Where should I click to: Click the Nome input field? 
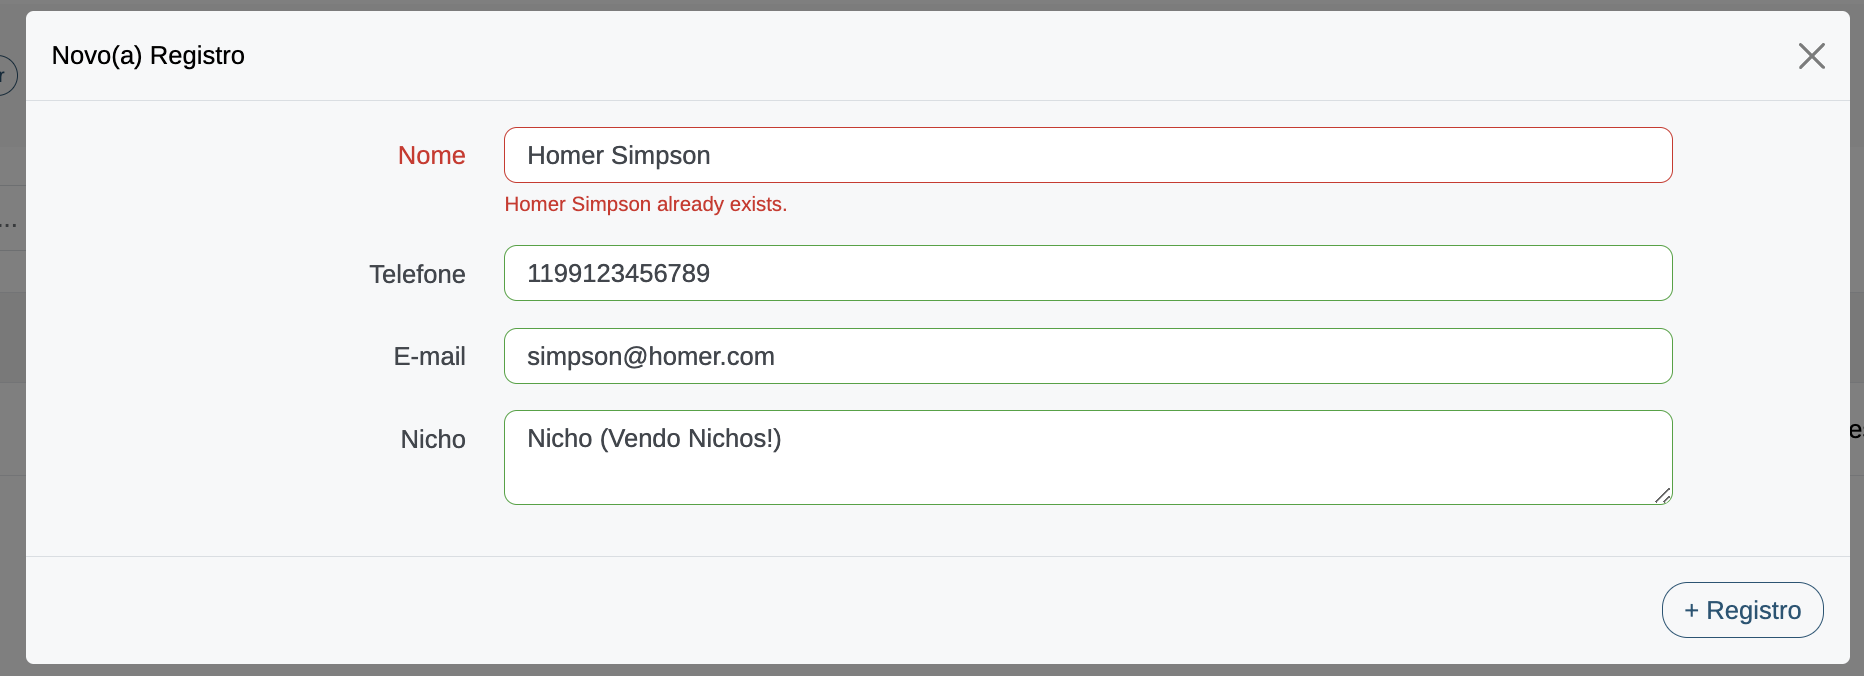click(x=1087, y=155)
